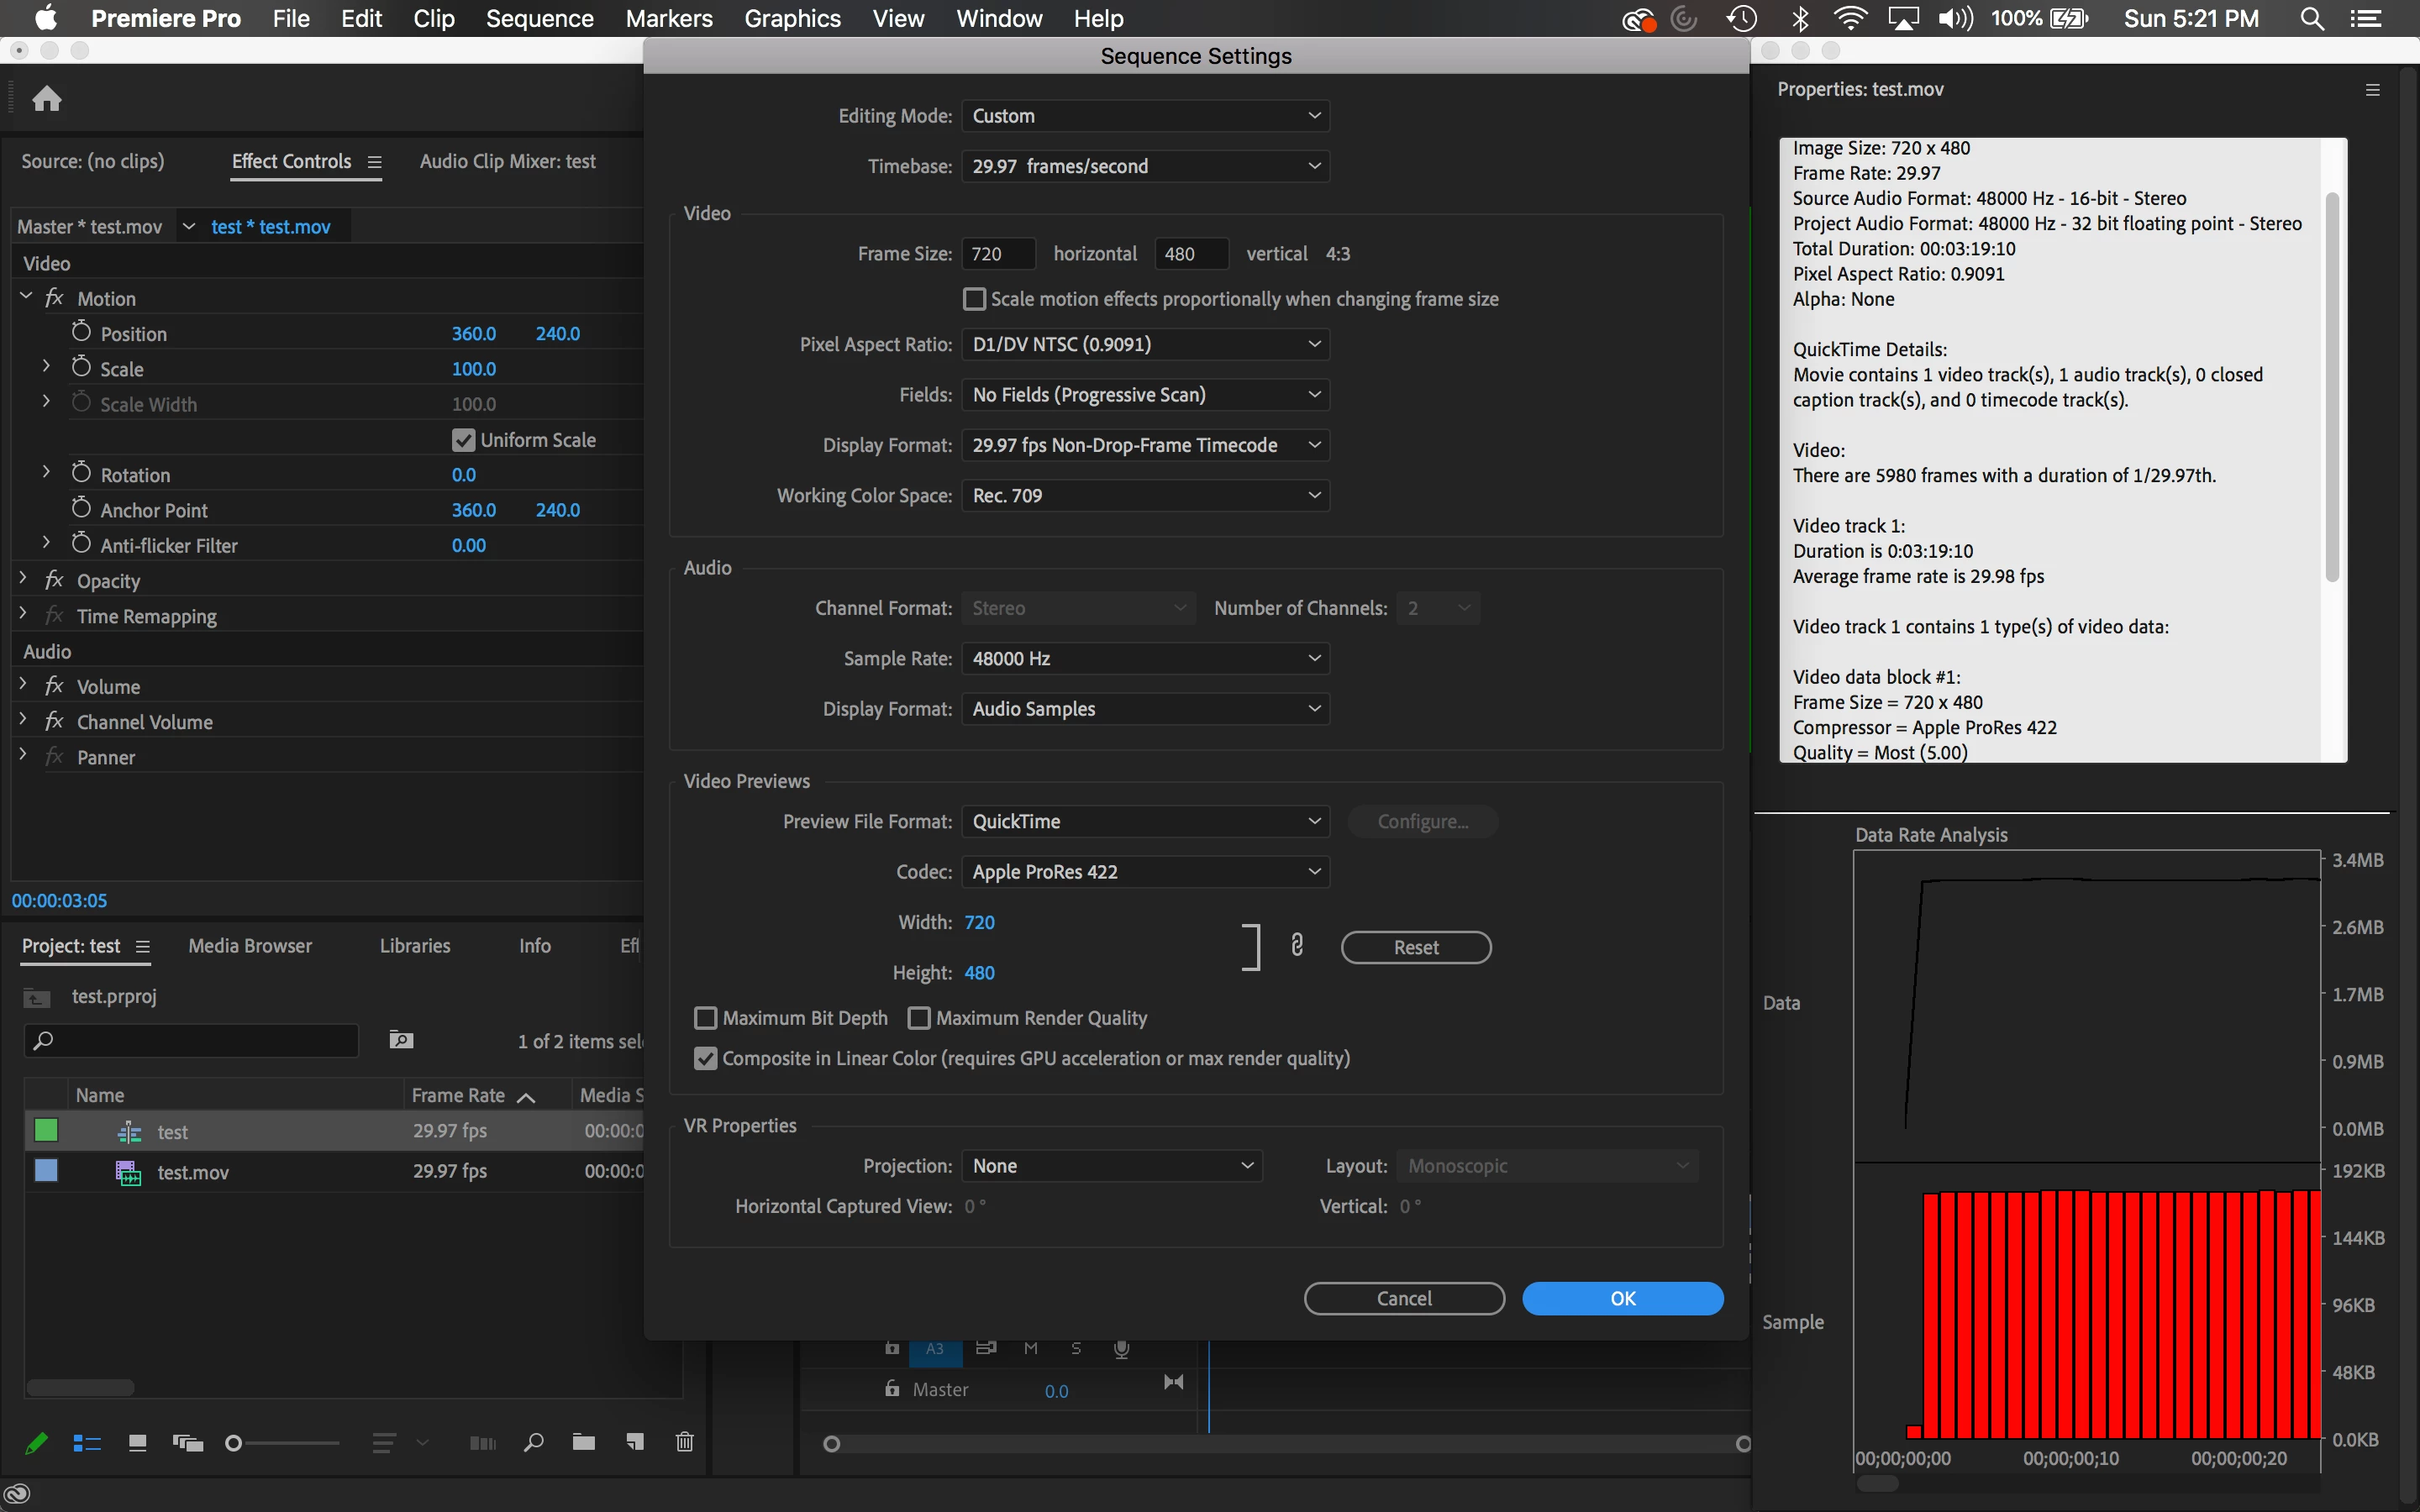The height and width of the screenshot is (1512, 2420).
Task: Toggle the Anchor Point stopwatch icon
Action: tap(82, 508)
